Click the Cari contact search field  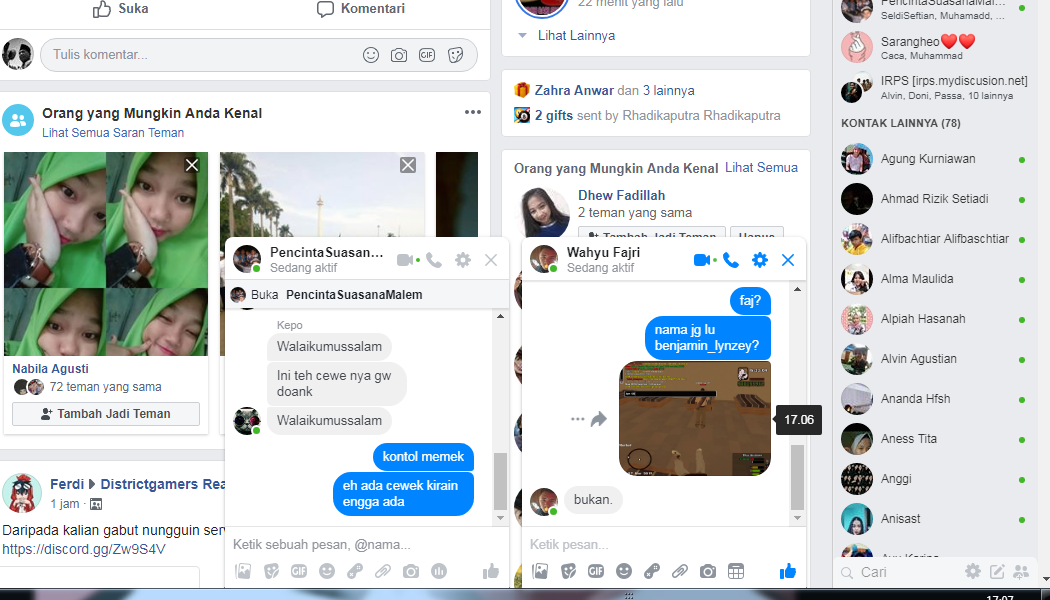(897, 572)
